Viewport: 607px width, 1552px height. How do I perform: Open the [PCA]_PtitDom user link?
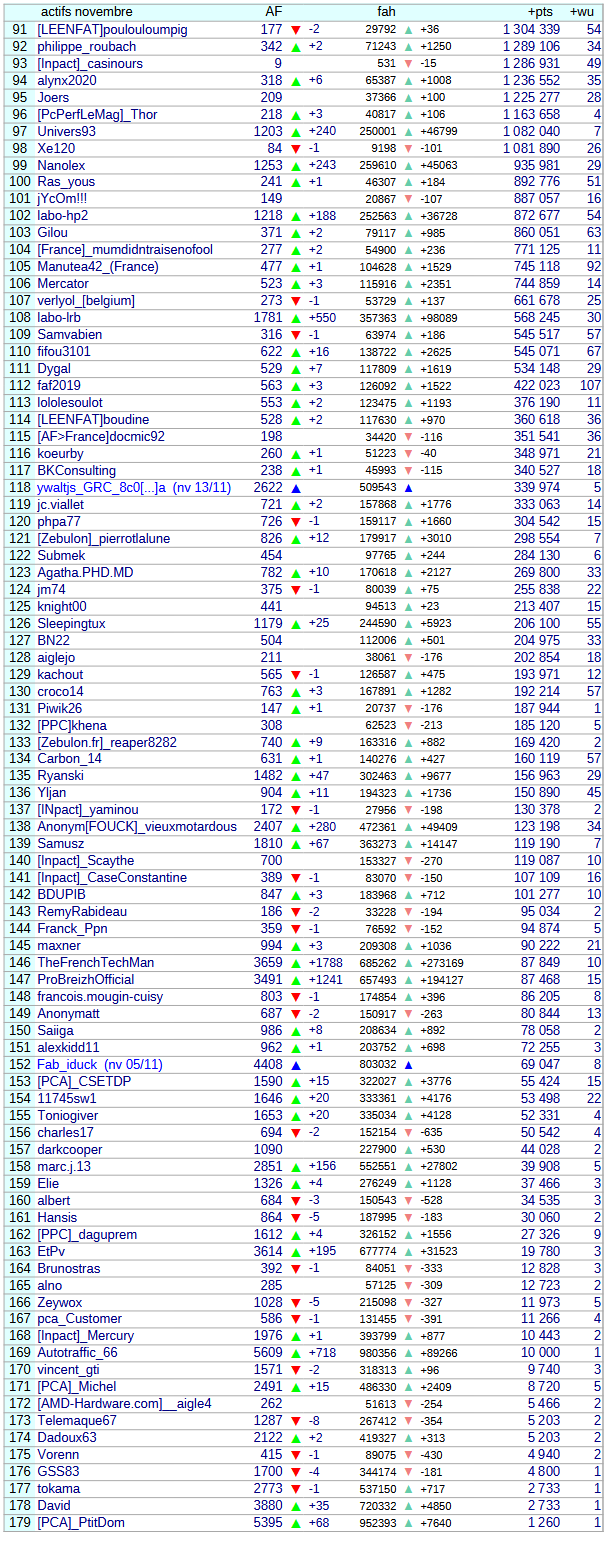[81, 1522]
